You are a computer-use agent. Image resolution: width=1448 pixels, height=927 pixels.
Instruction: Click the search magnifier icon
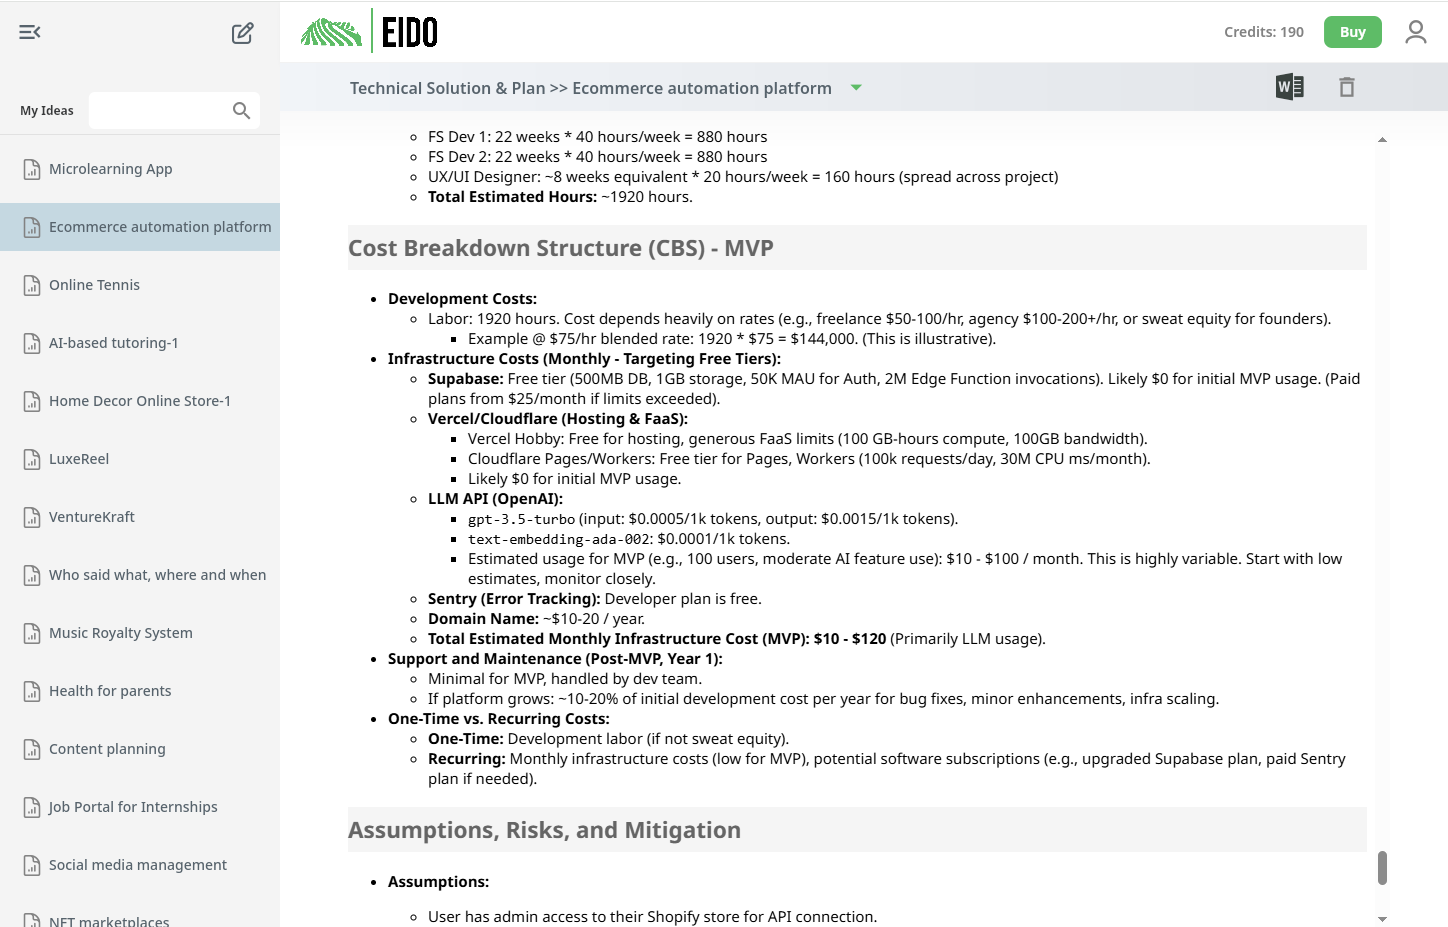(240, 110)
